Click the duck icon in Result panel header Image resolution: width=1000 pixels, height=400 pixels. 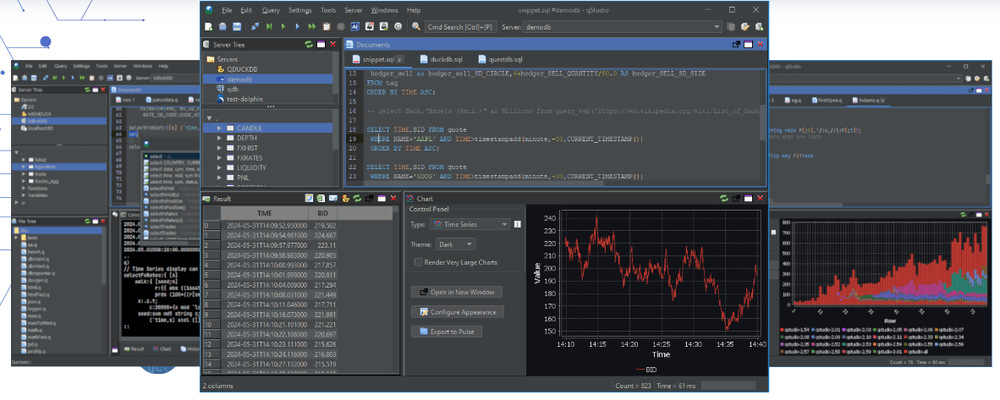tap(346, 198)
